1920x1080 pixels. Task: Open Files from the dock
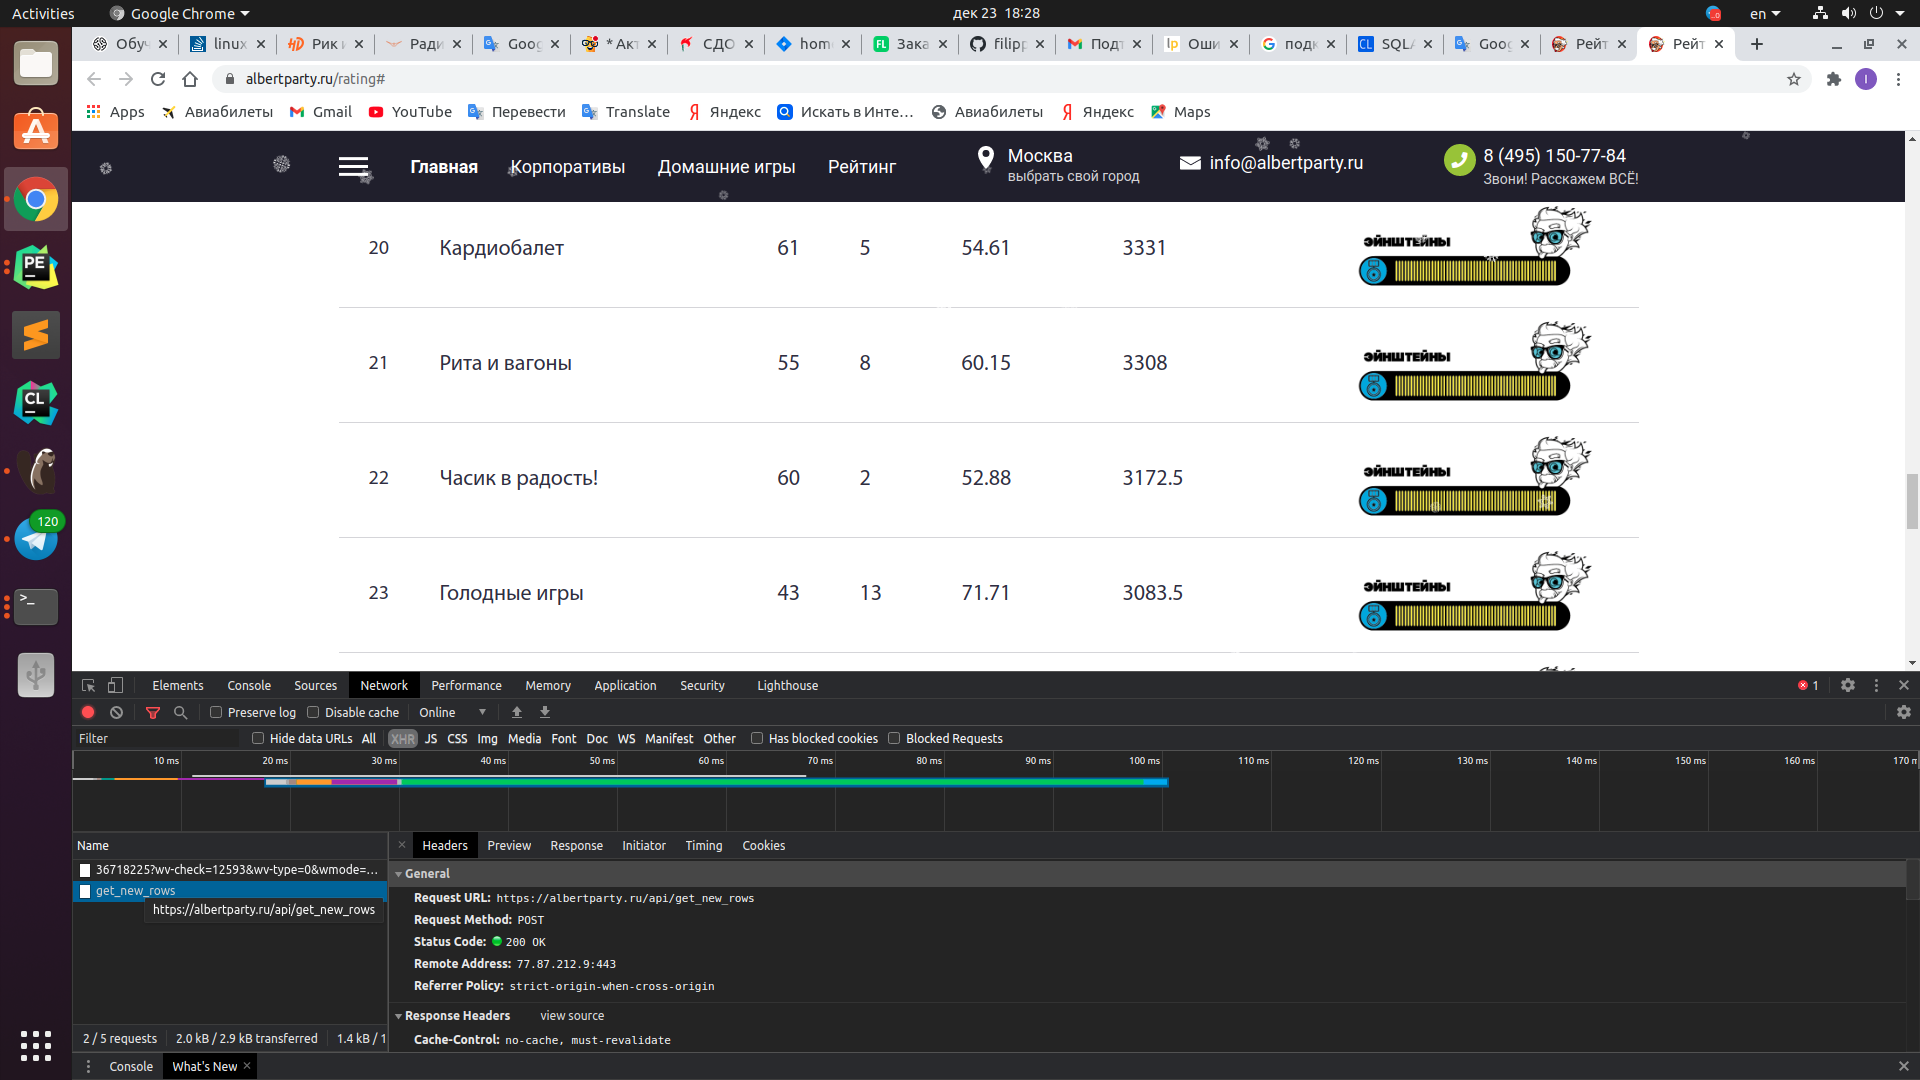pos(36,63)
